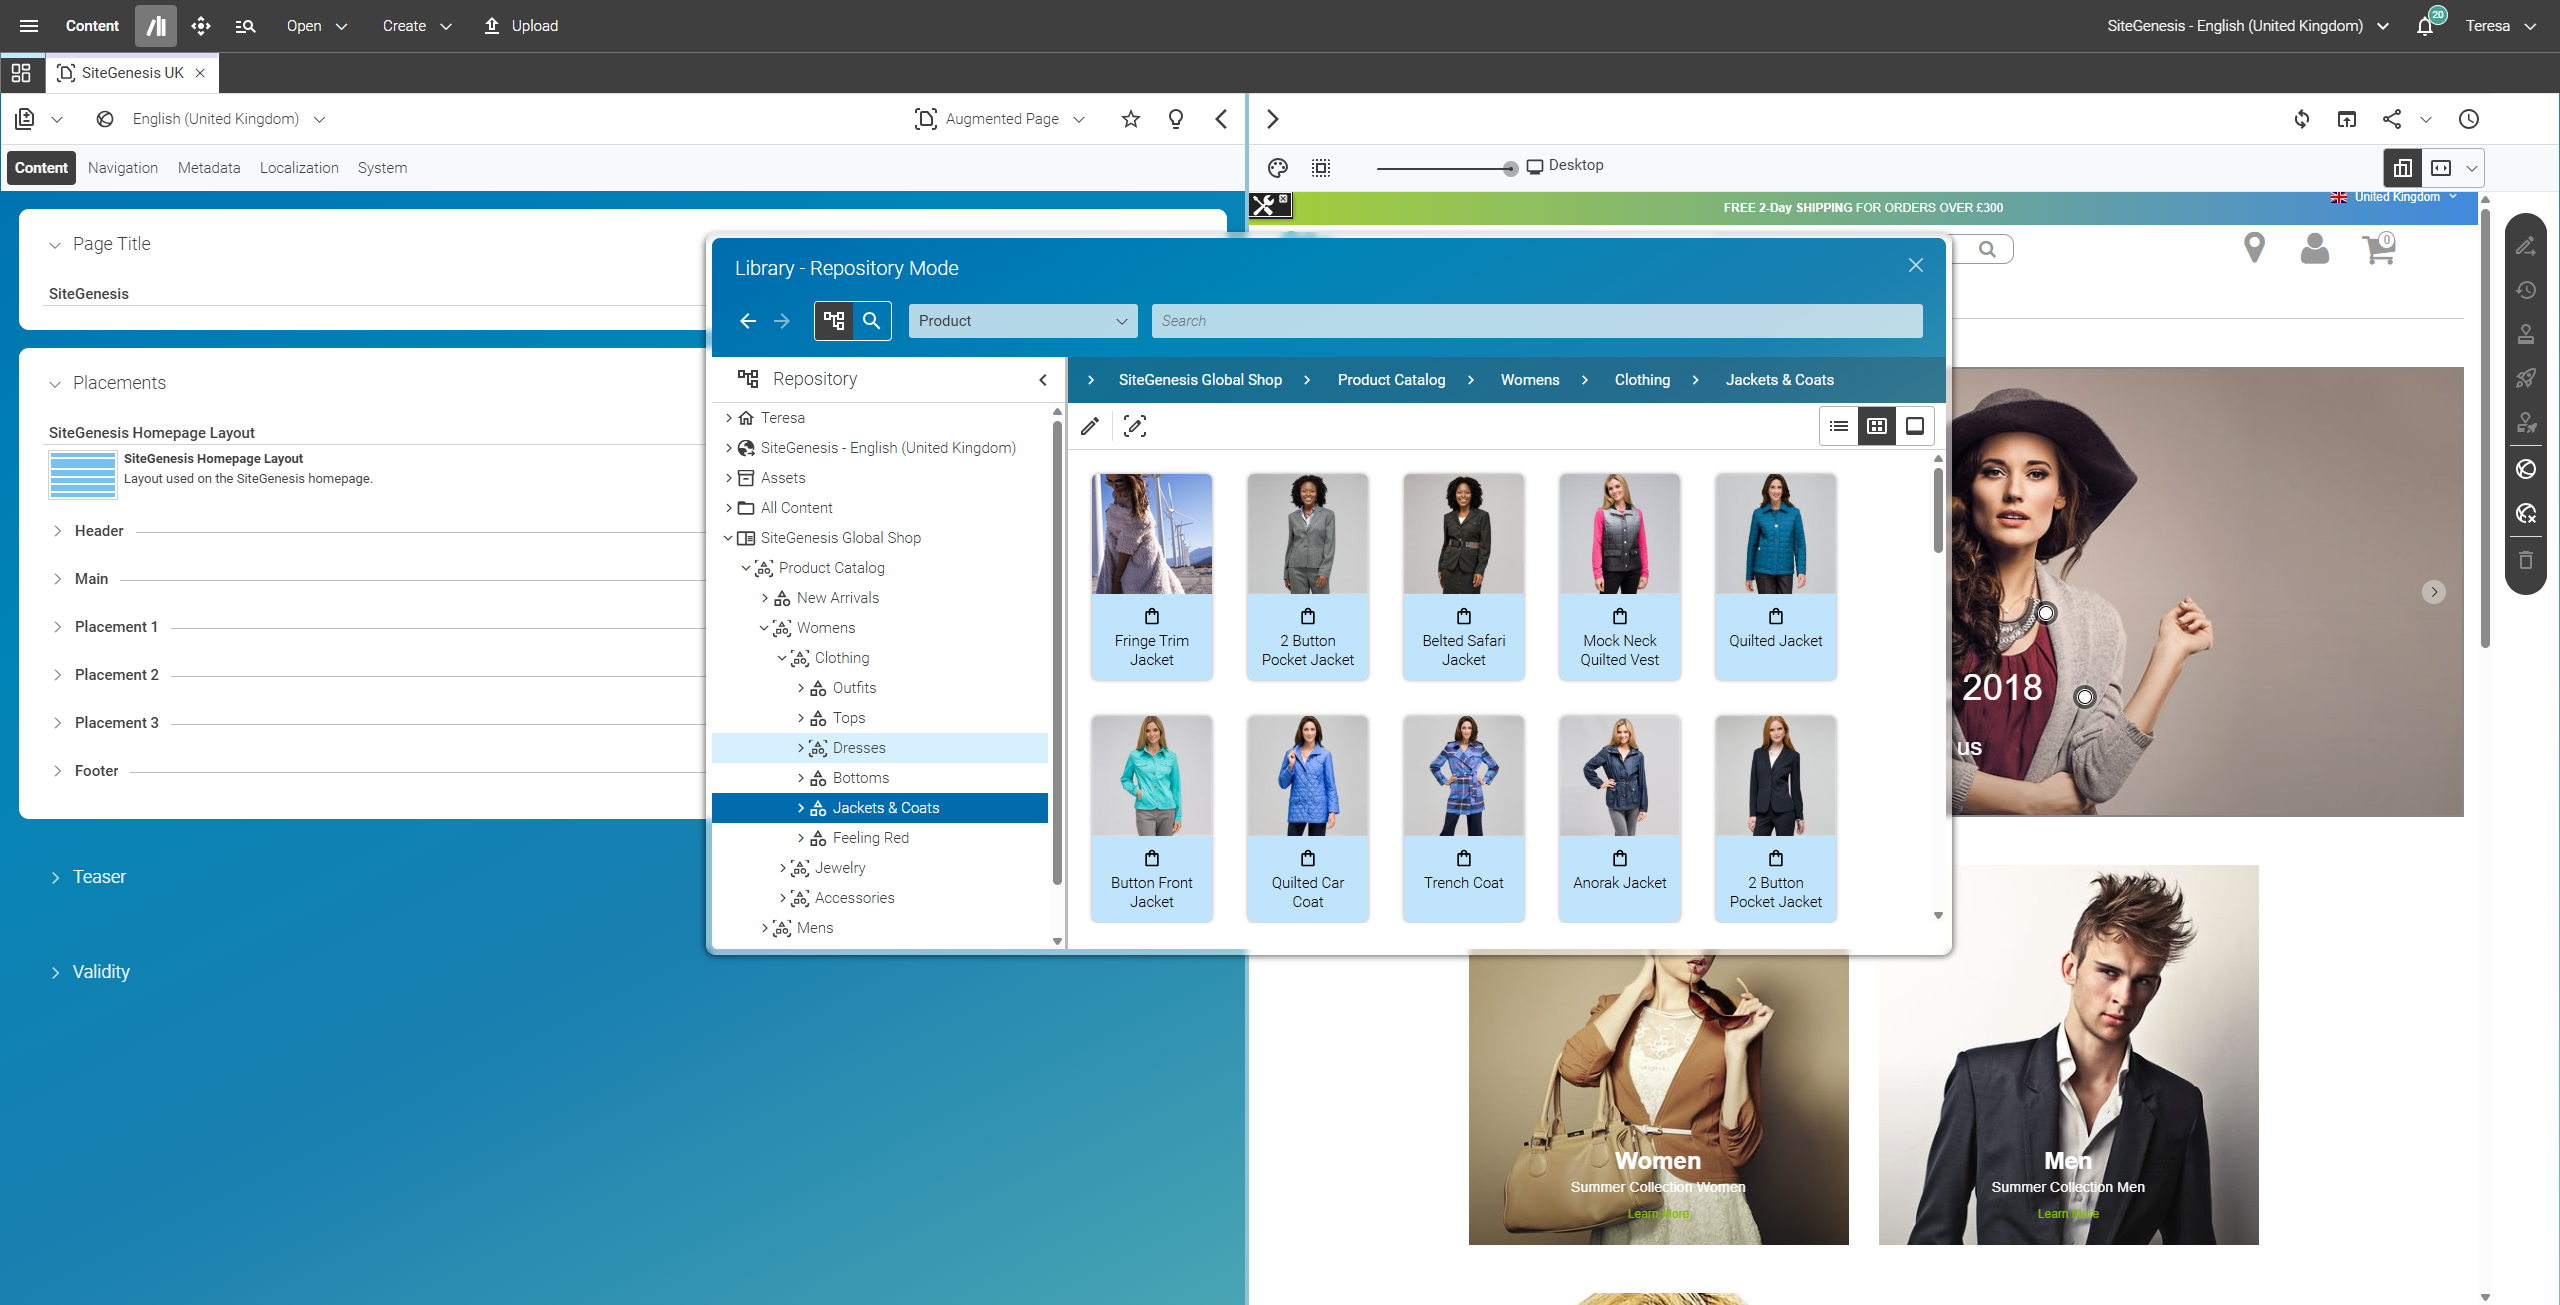Select the Trench Coat product thumbnail
This screenshot has height=1305, width=2560.
coord(1464,818)
